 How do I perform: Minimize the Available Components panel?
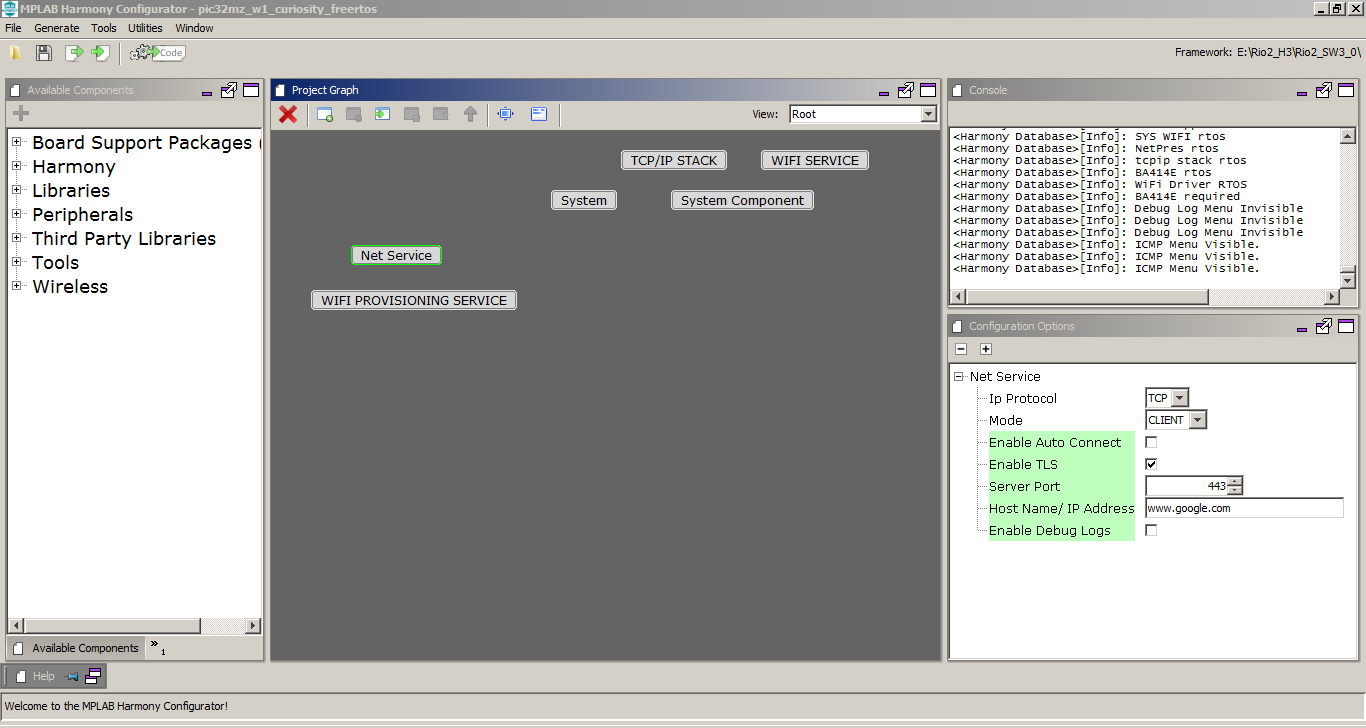(x=207, y=92)
